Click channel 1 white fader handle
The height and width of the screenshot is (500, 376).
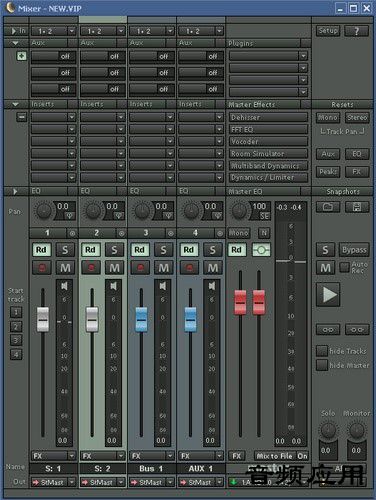click(x=43, y=319)
